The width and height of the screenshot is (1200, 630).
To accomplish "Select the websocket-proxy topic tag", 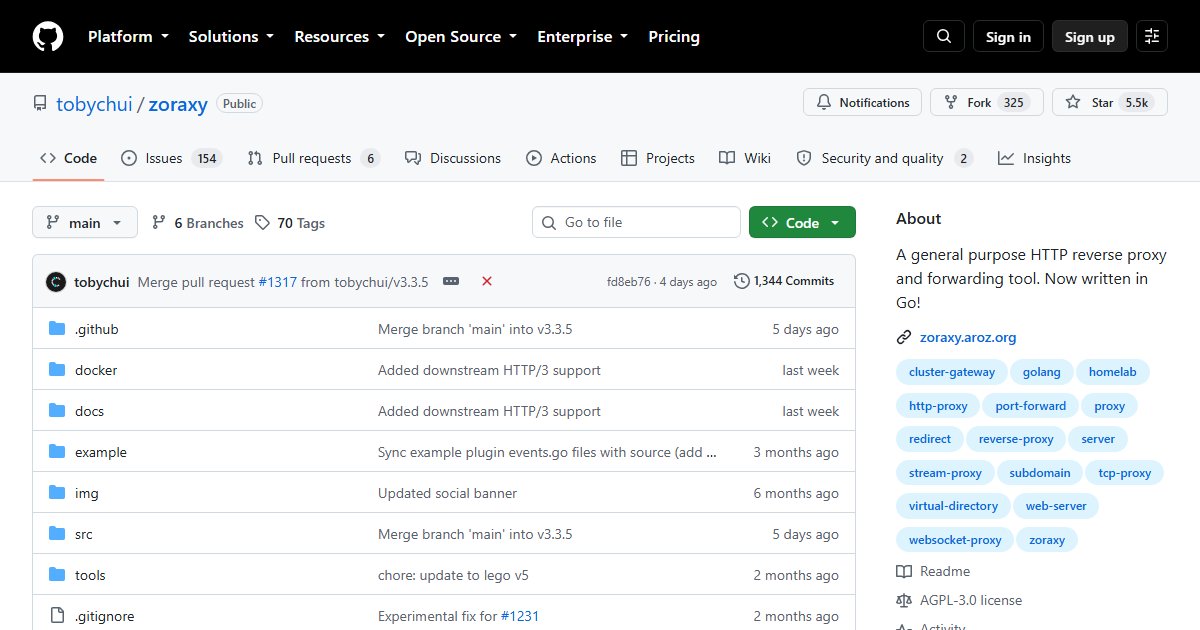I will (x=955, y=540).
